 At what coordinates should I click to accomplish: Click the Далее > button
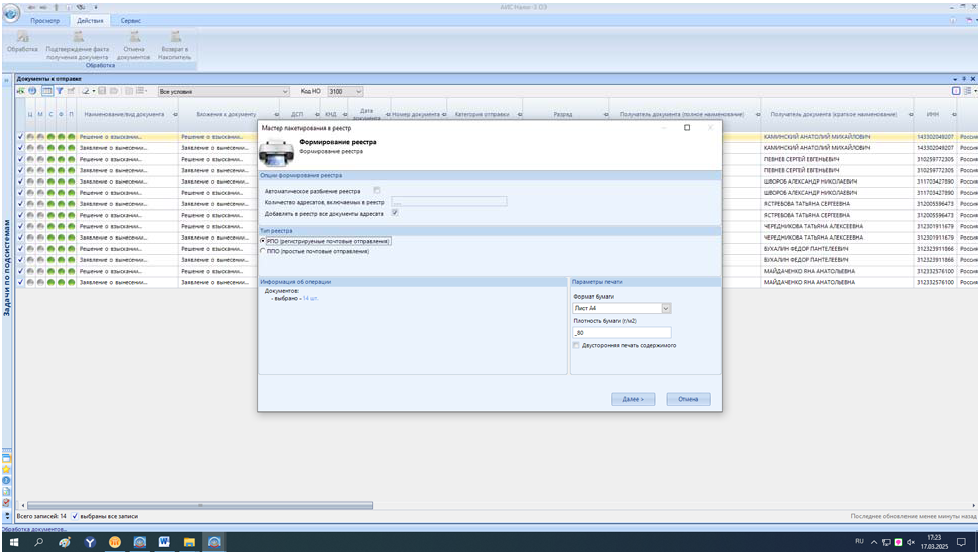[632, 398]
